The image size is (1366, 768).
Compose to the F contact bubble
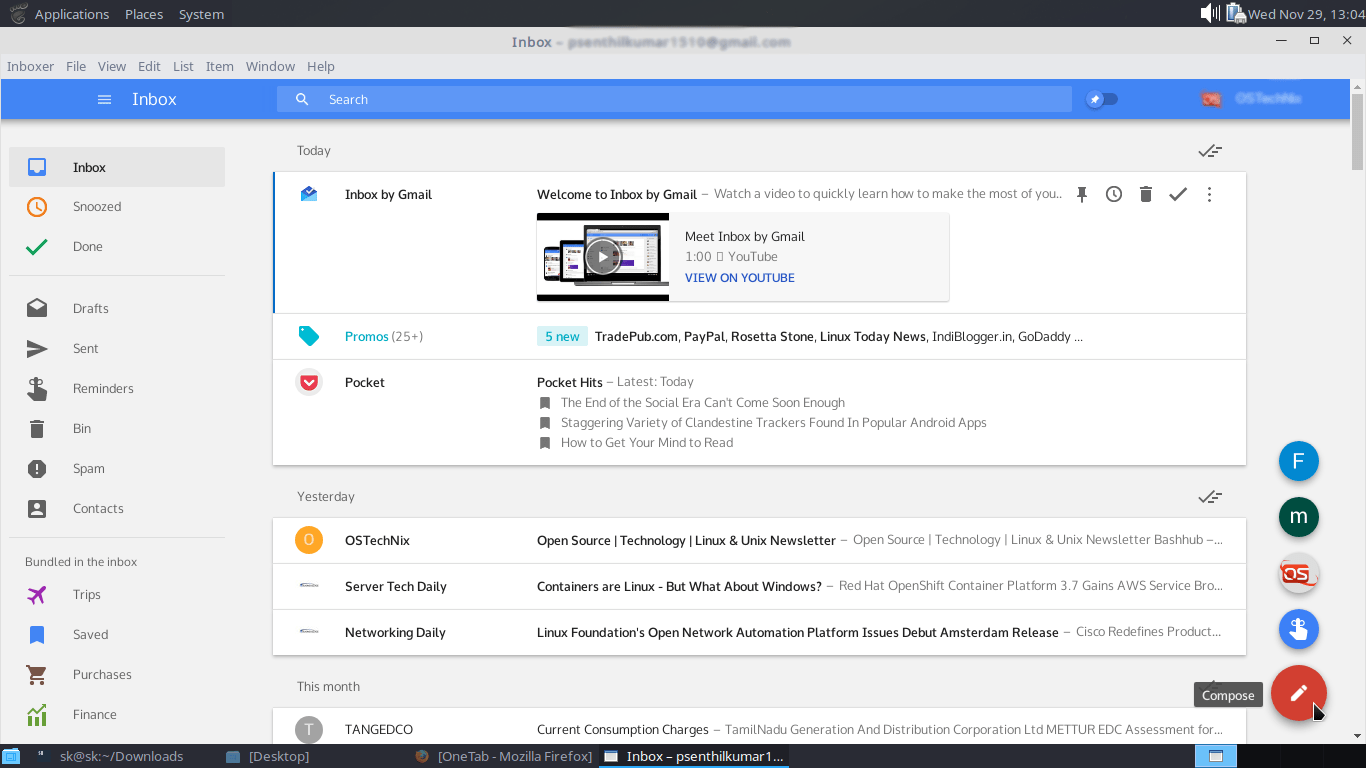(1299, 461)
